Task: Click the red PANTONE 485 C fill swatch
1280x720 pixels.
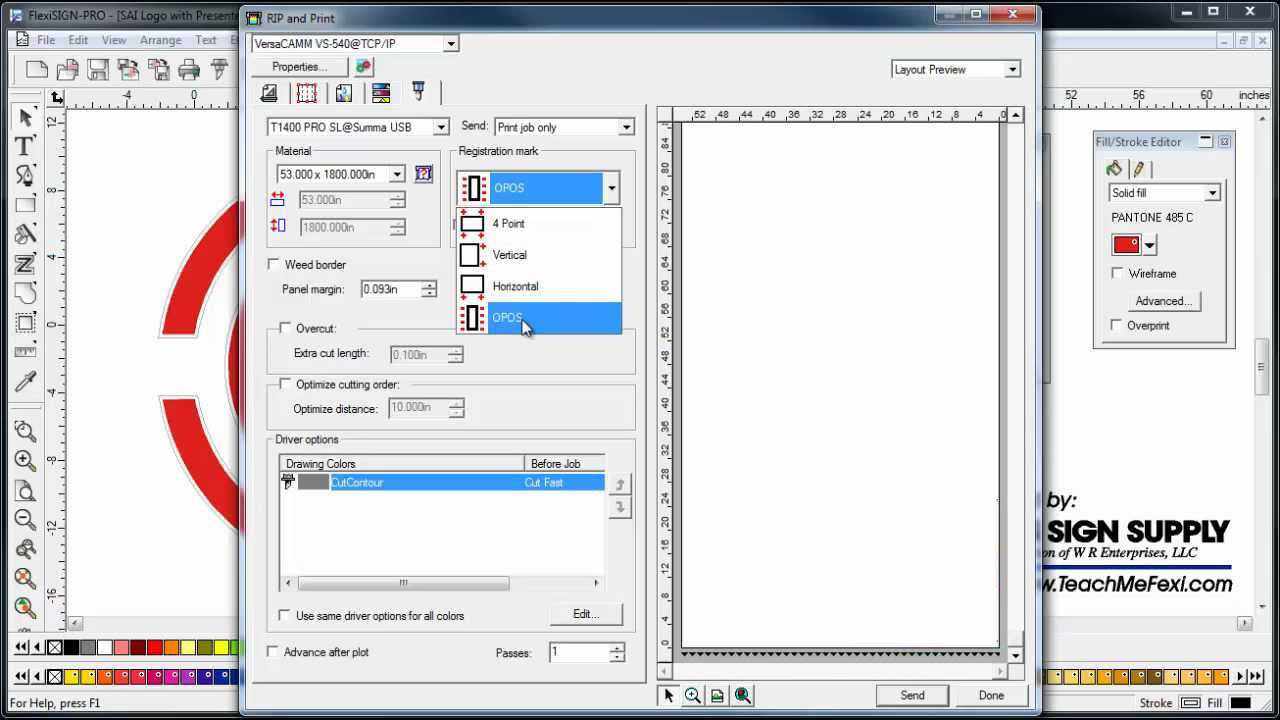Action: [1126, 245]
